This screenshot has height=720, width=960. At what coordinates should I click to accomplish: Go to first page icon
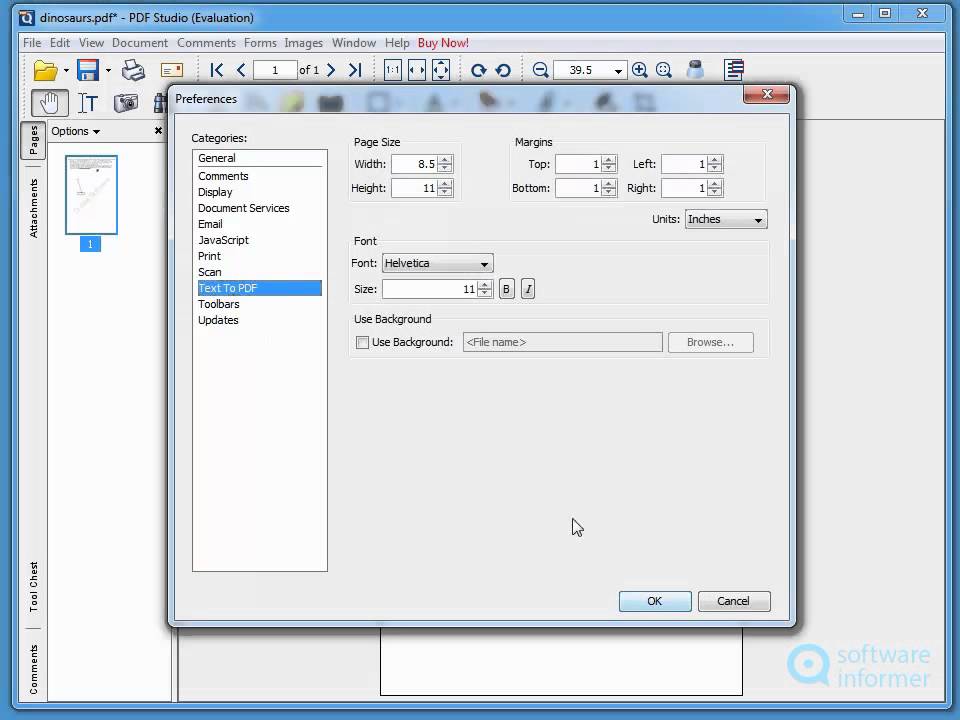216,70
